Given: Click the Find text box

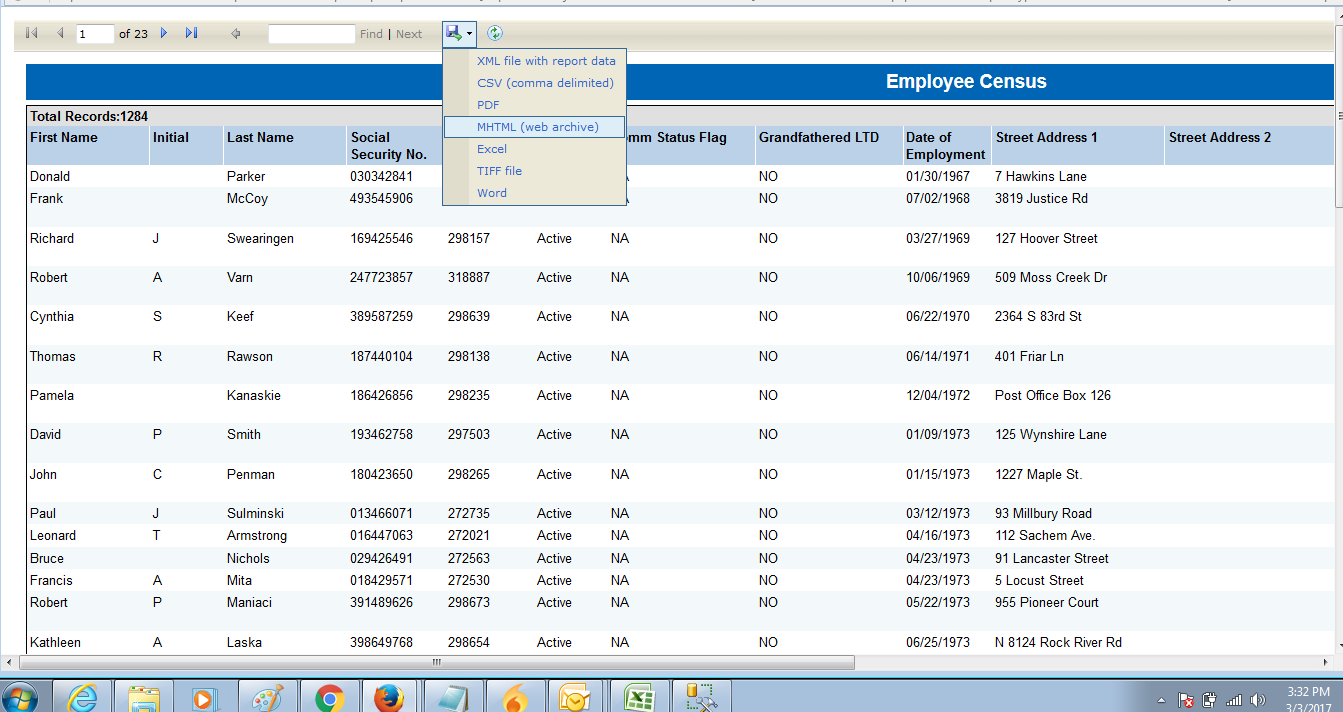Looking at the screenshot, I should pos(312,34).
